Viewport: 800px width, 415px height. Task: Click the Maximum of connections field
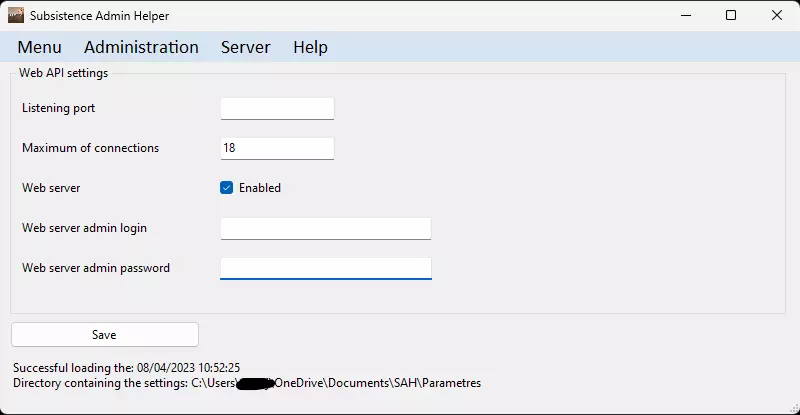click(277, 148)
